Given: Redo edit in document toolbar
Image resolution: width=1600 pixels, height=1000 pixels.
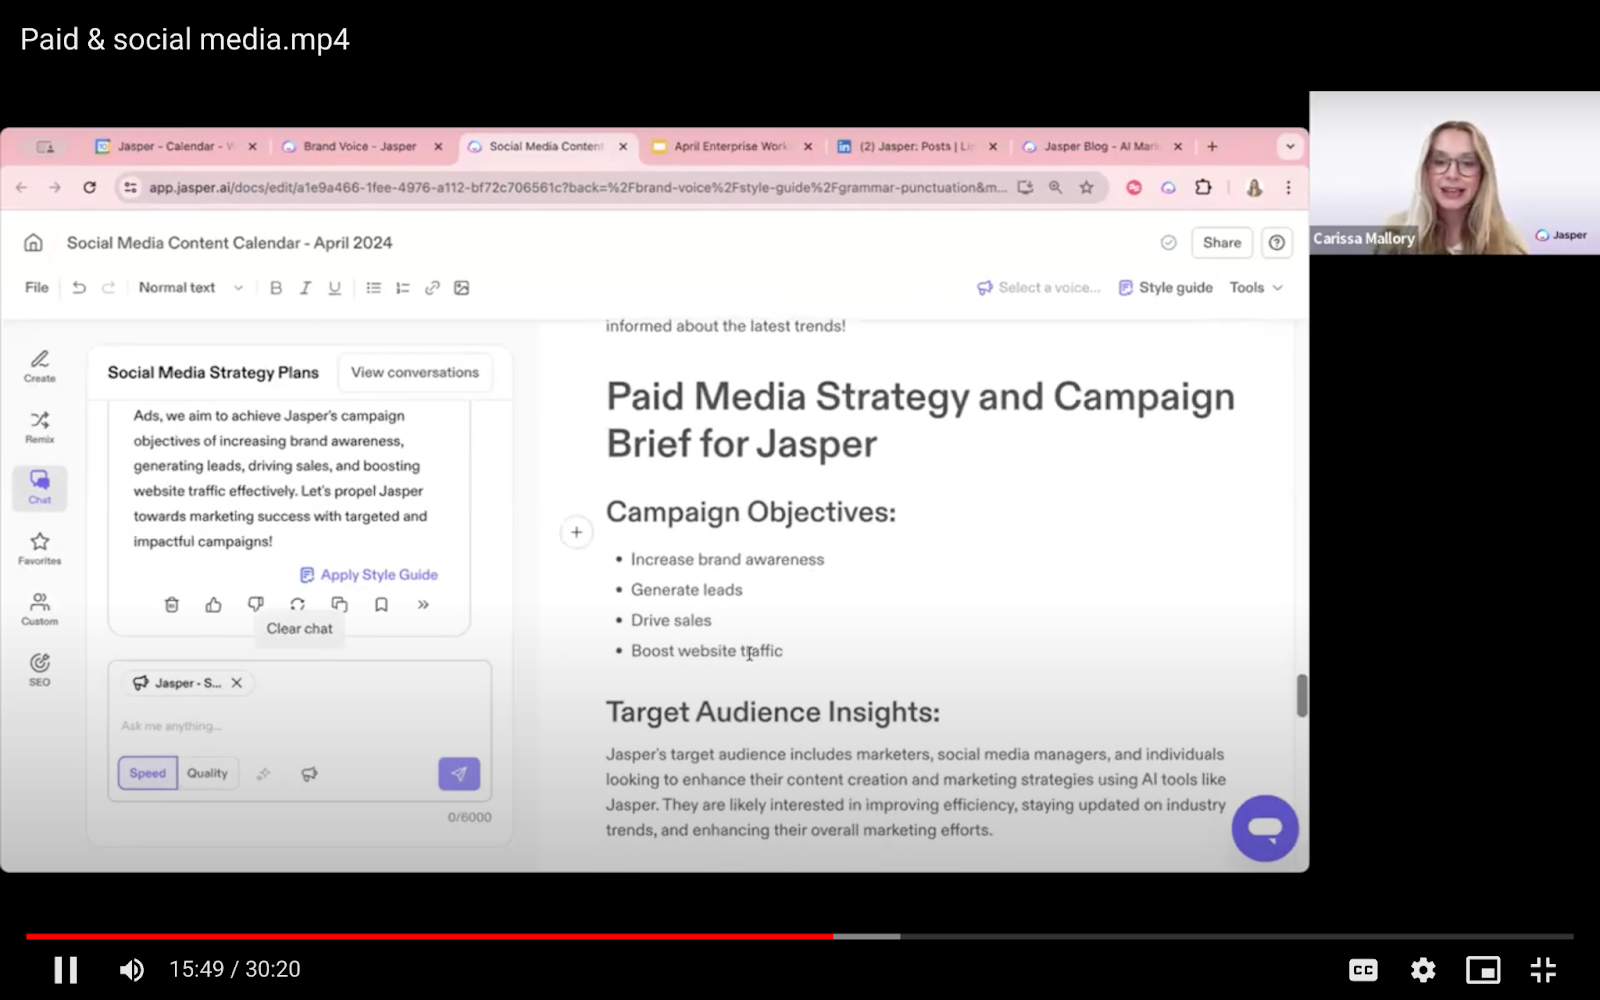Looking at the screenshot, I should tap(108, 288).
